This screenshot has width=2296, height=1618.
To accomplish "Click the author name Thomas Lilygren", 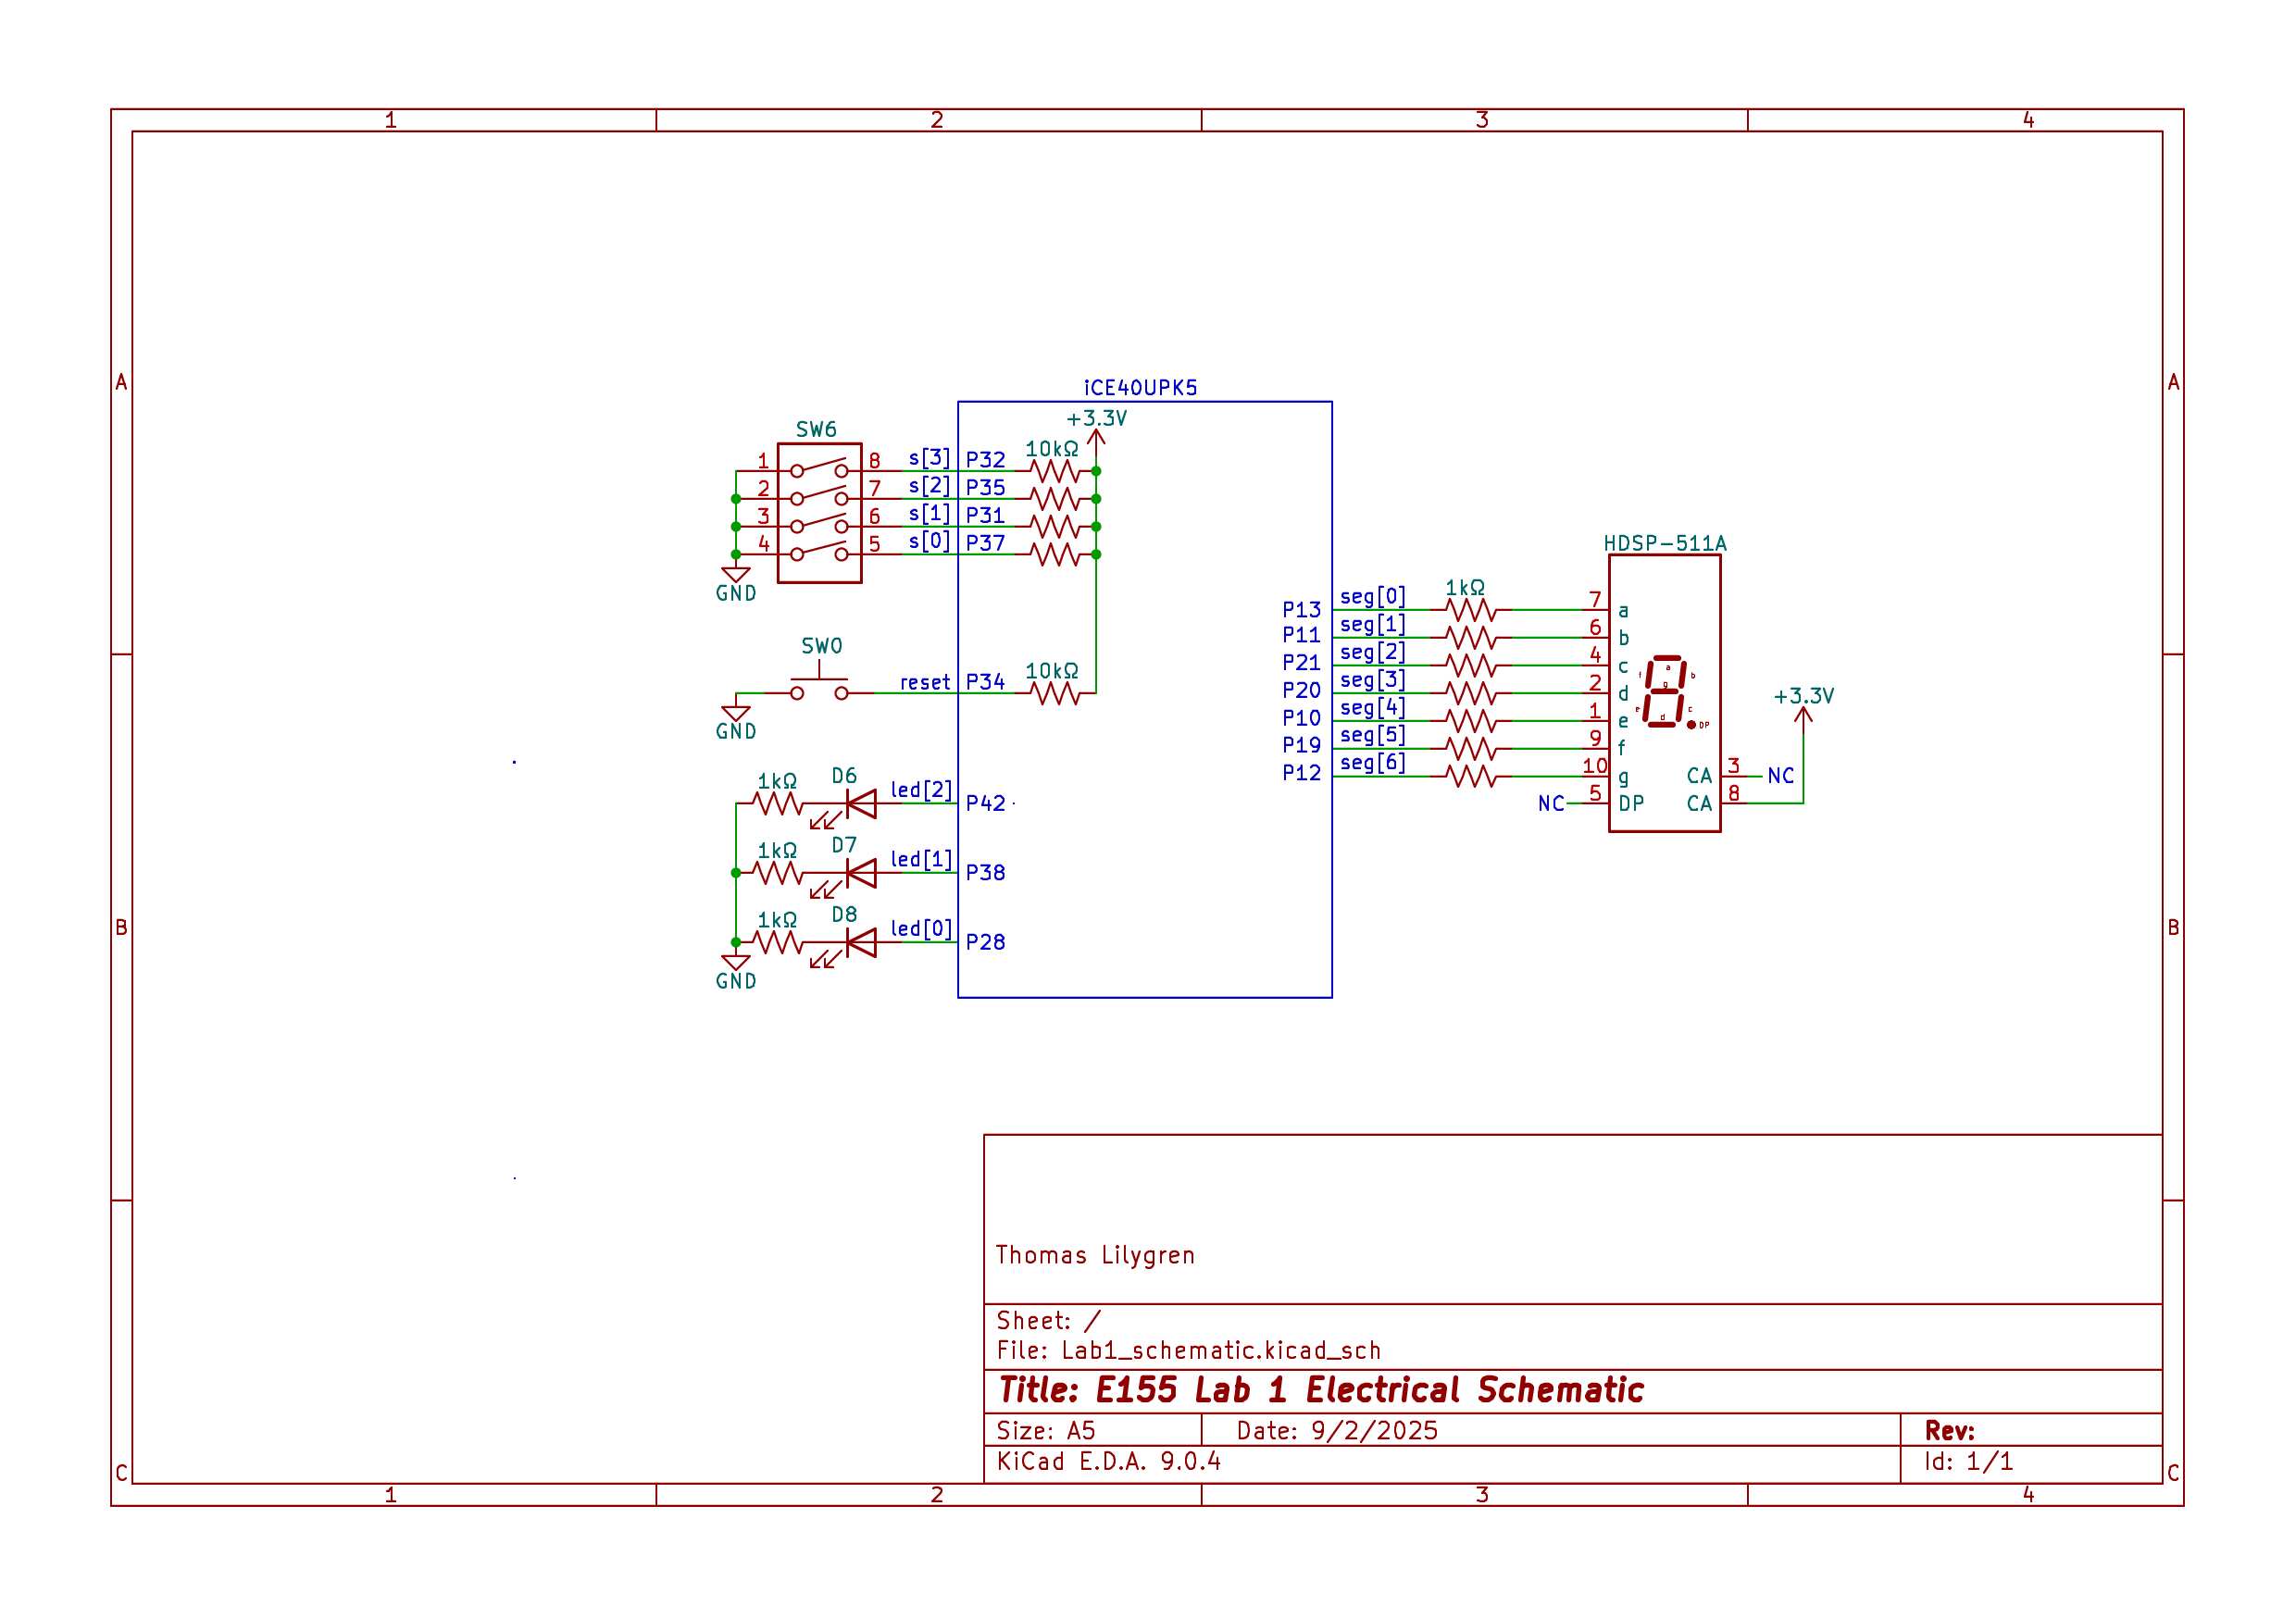I will point(1095,1255).
